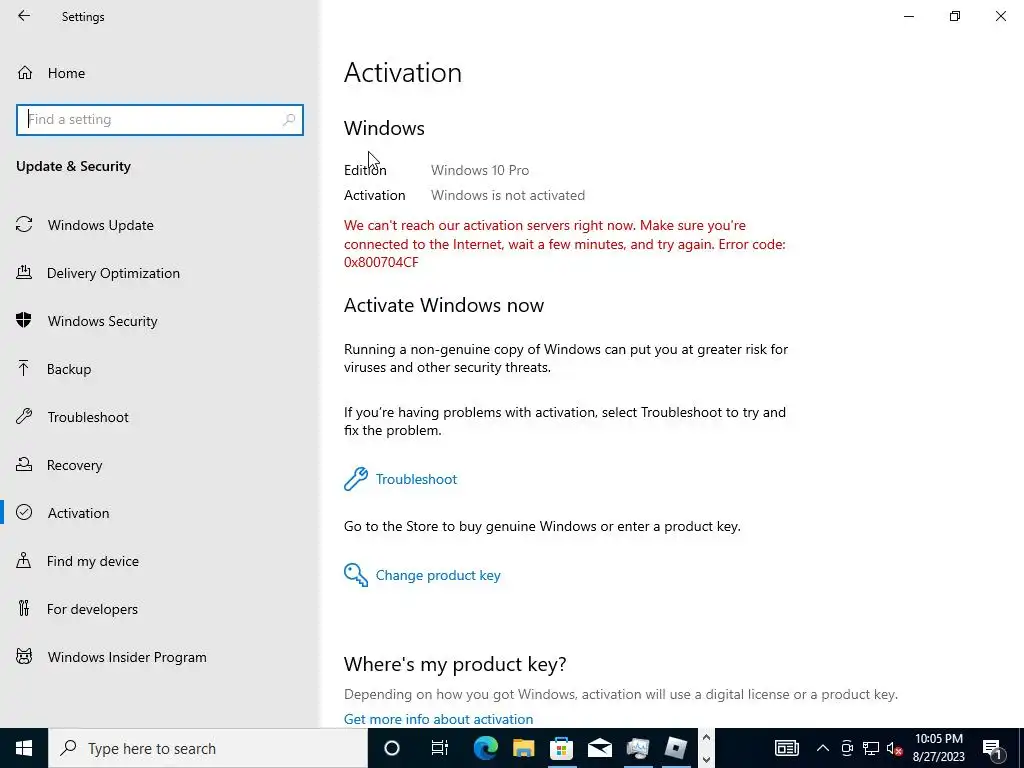Click the Update & Security heading
Screen dimensions: 1024x768
pos(73,167)
